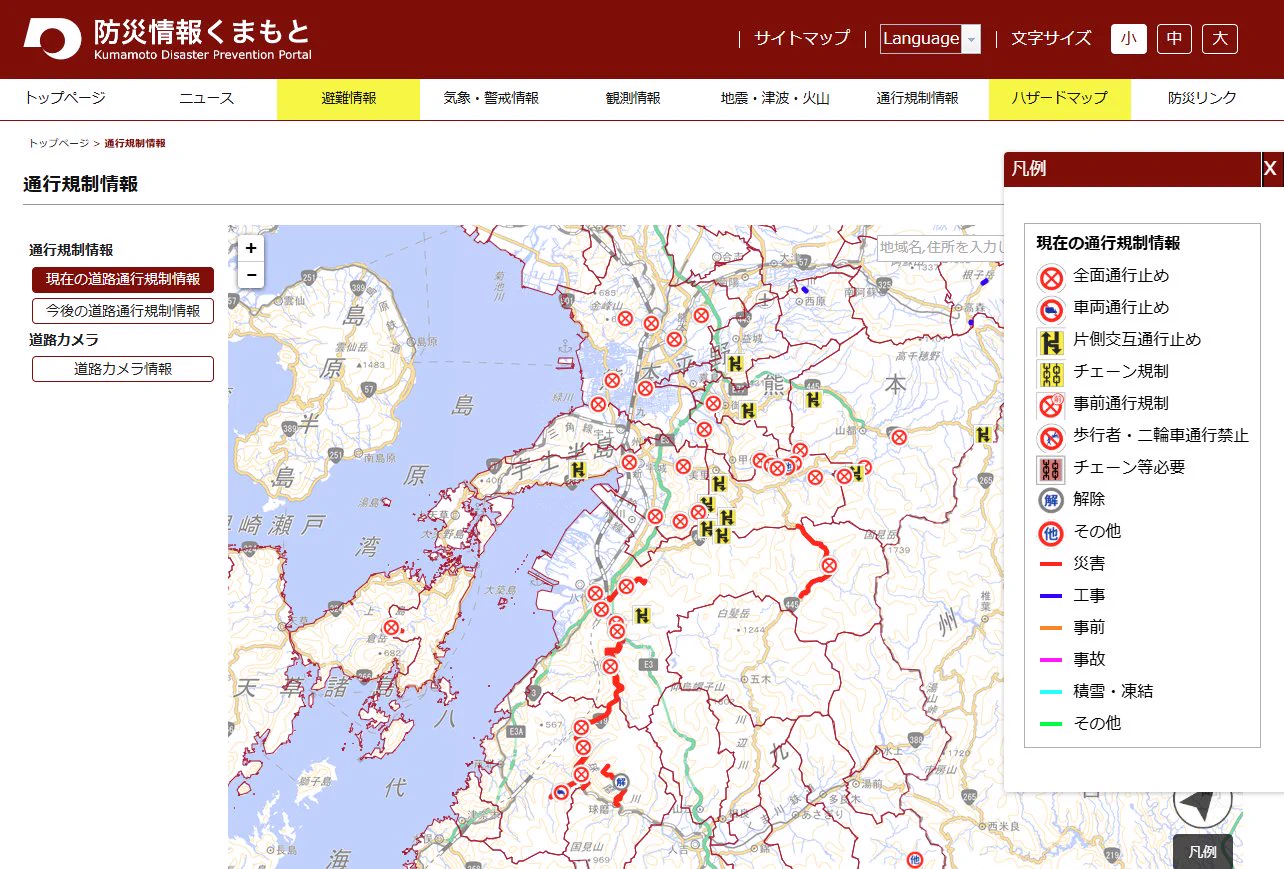Click the red 災害 line swatch in legend
The width and height of the screenshot is (1284, 869).
coord(1050,564)
